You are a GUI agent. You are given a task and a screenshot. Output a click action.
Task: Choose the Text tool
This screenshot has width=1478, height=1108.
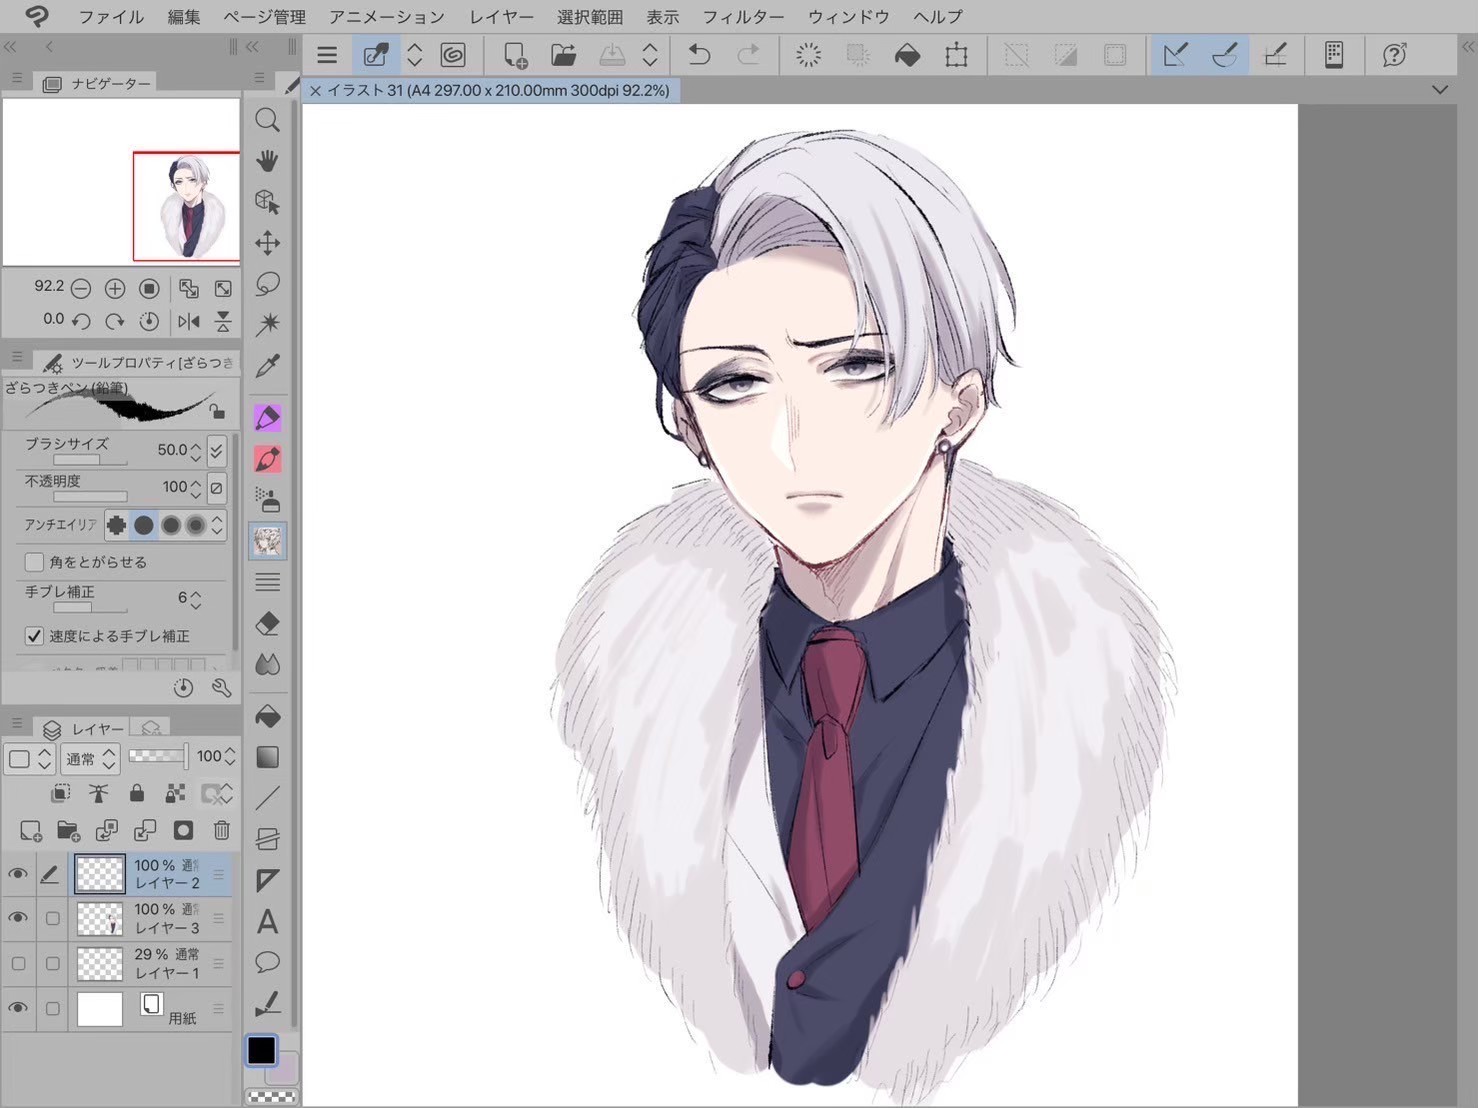tap(267, 921)
